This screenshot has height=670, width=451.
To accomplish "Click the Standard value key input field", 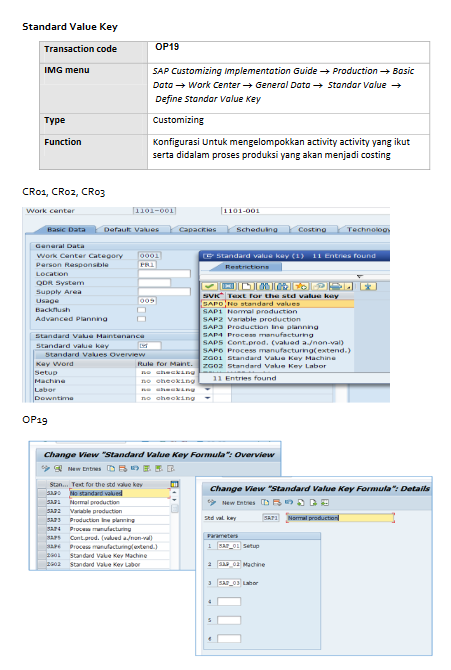I will (149, 345).
